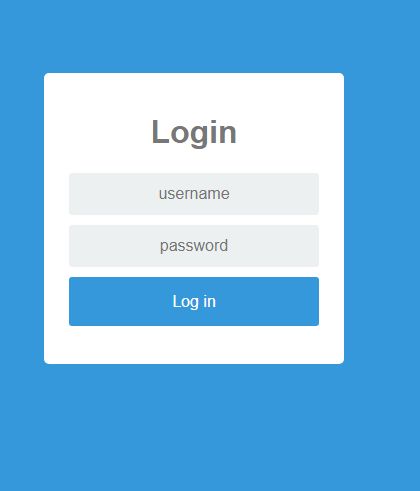Image resolution: width=420 pixels, height=491 pixels.
Task: Submit the form with Log in
Action: (194, 301)
